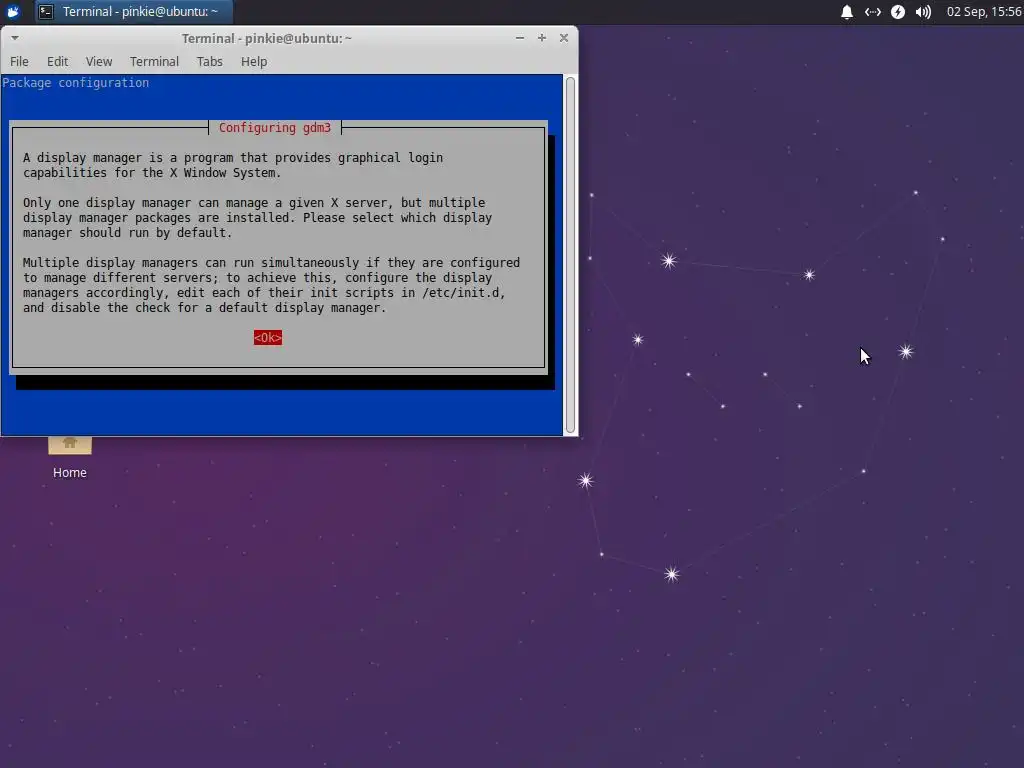The height and width of the screenshot is (768, 1024).
Task: Open the terminal window menu arrow
Action: click(x=14, y=38)
